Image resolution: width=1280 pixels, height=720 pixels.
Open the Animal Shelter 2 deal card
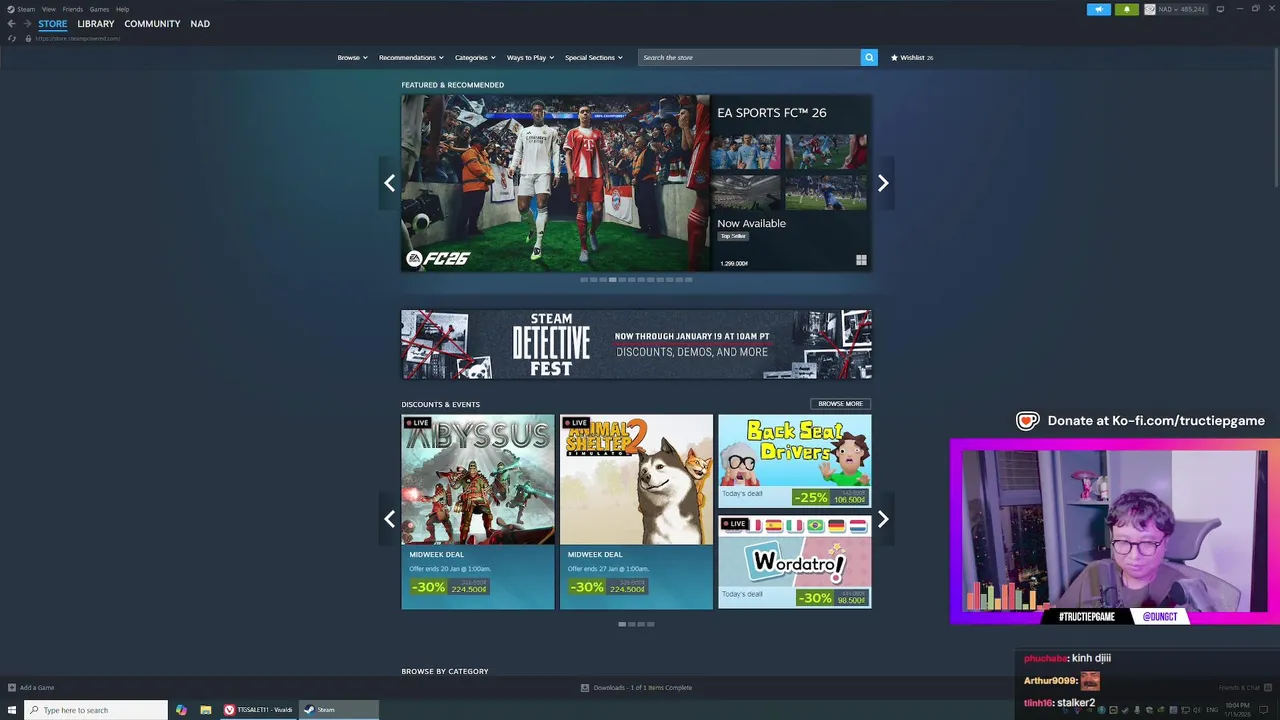tap(636, 511)
